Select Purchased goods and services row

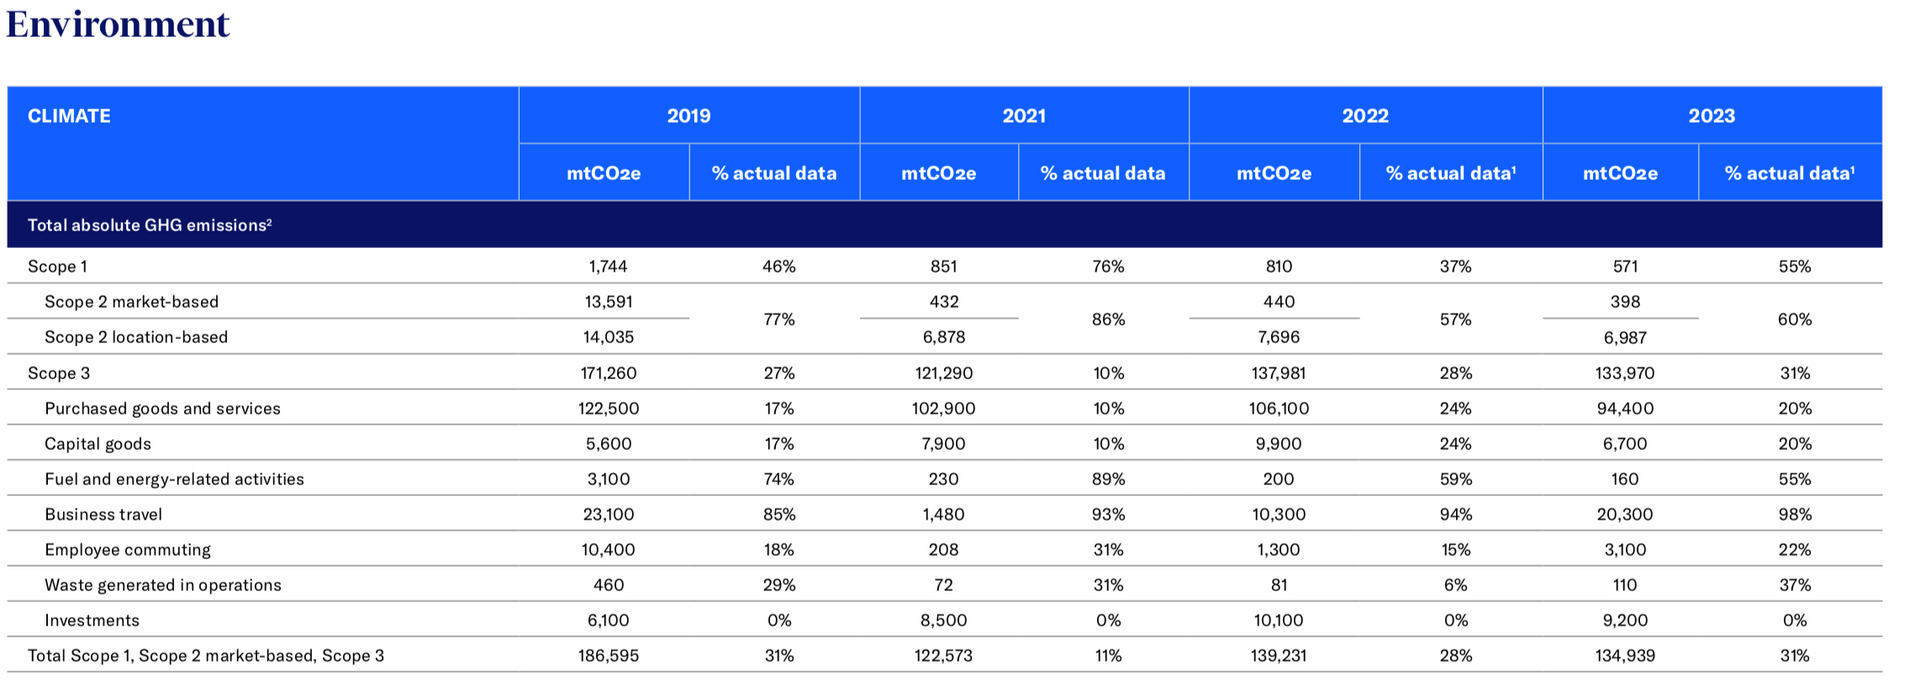(944, 408)
